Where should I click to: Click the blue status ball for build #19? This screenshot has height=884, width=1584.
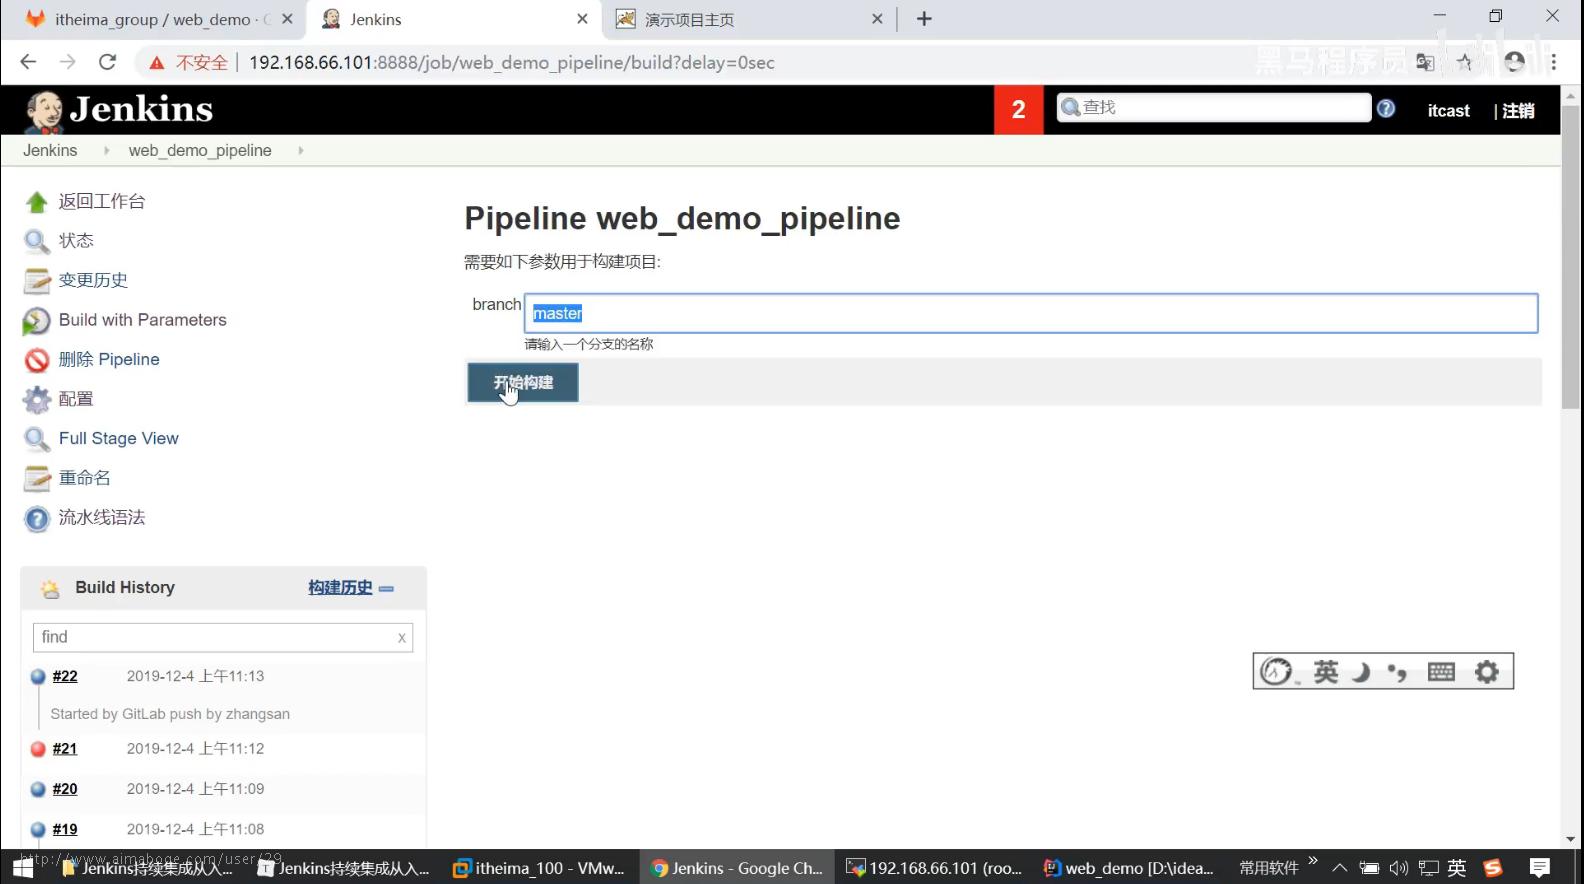[38, 829]
